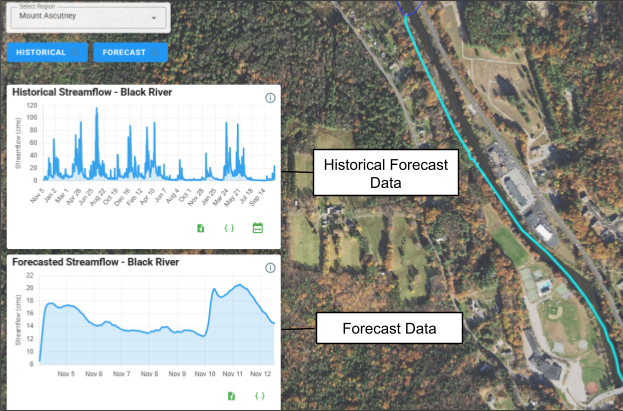Export Historical Streamflow data as JSON
Image resolution: width=623 pixels, height=411 pixels.
(x=229, y=228)
